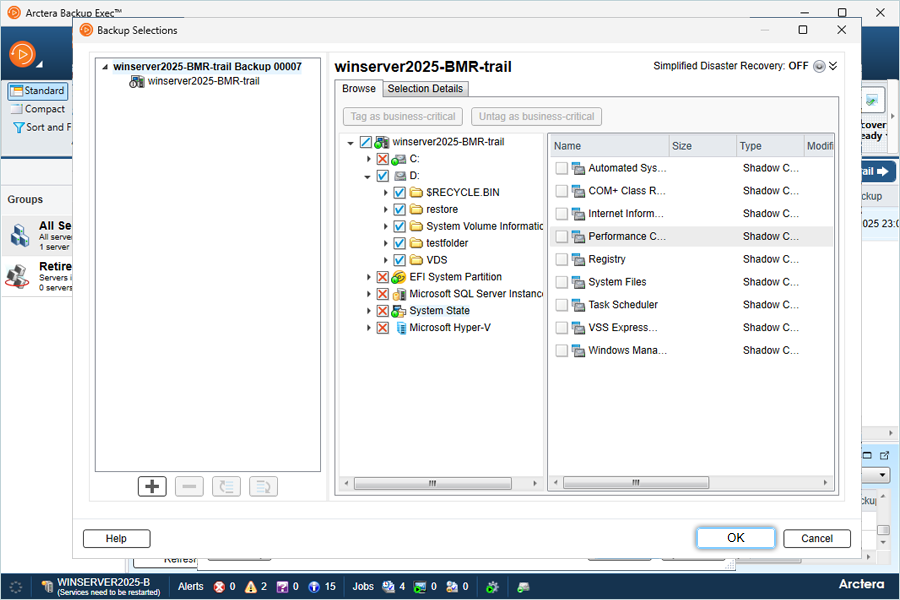Image resolution: width=900 pixels, height=600 pixels.
Task: Click the yellow warning alerts icon in status bar
Action: pyautogui.click(x=250, y=587)
